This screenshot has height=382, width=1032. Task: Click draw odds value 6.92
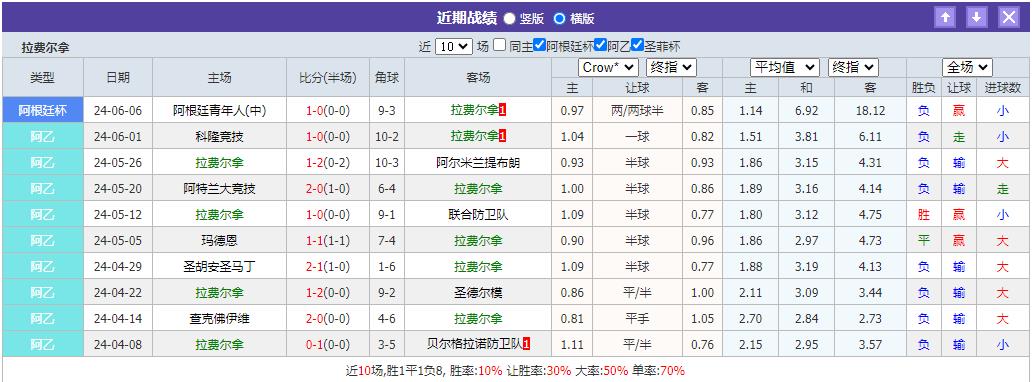pyautogui.click(x=806, y=111)
